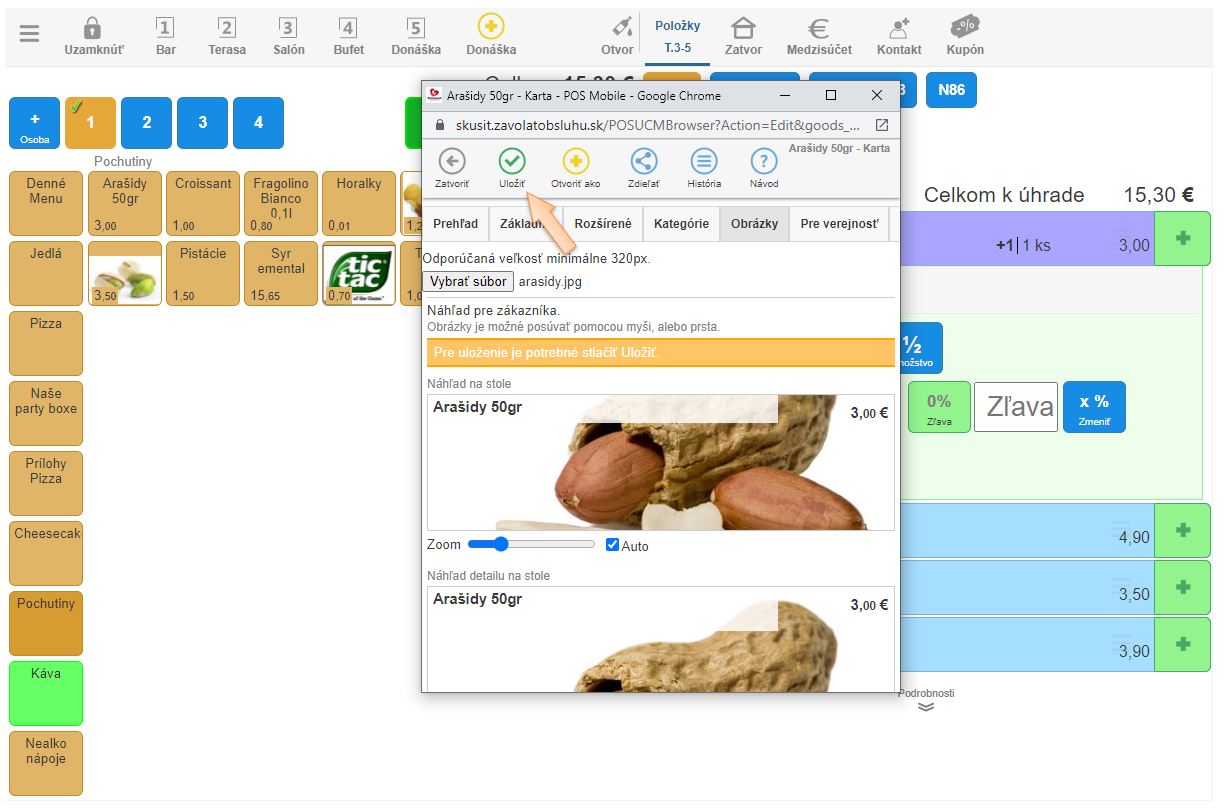Image resolution: width=1225 pixels, height=812 pixels.
Task: Open the Zdieľať share icon
Action: pos(644,162)
